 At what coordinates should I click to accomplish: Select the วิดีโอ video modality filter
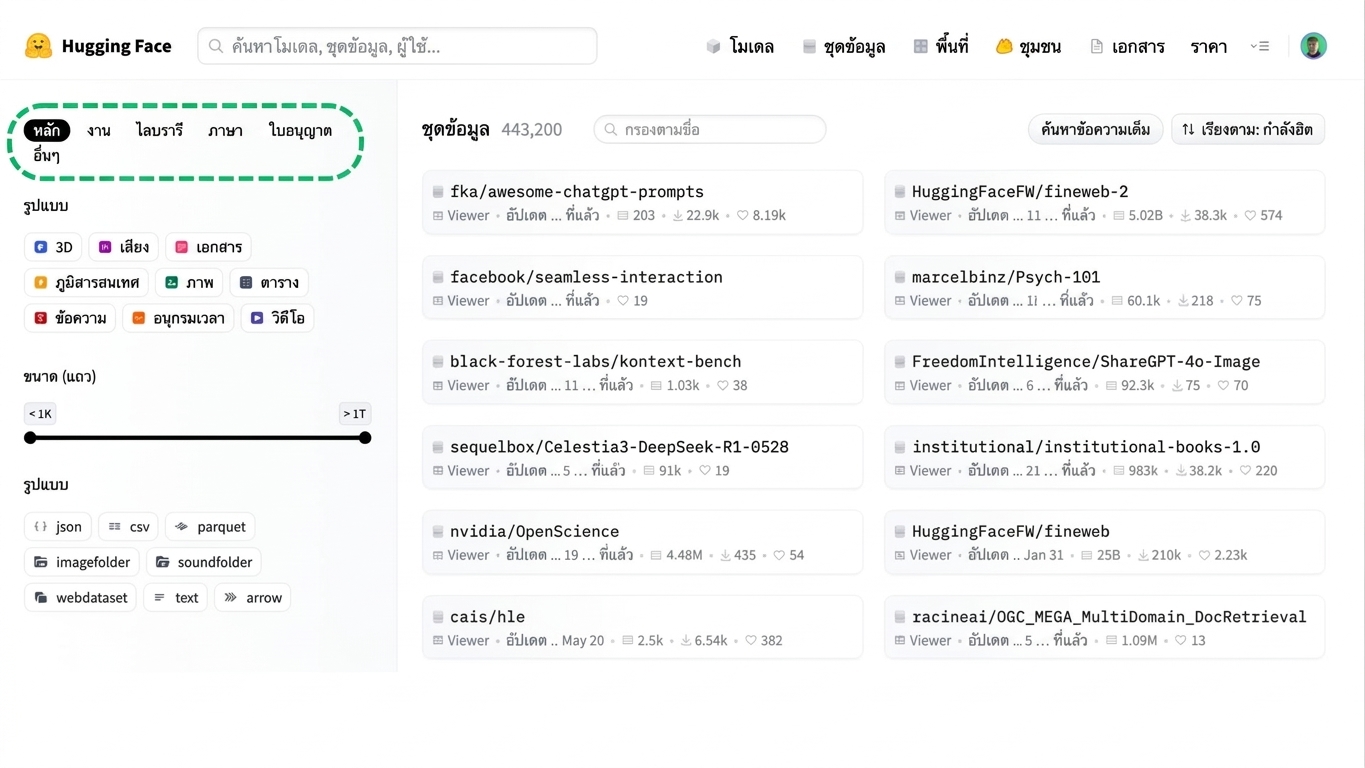coord(278,318)
